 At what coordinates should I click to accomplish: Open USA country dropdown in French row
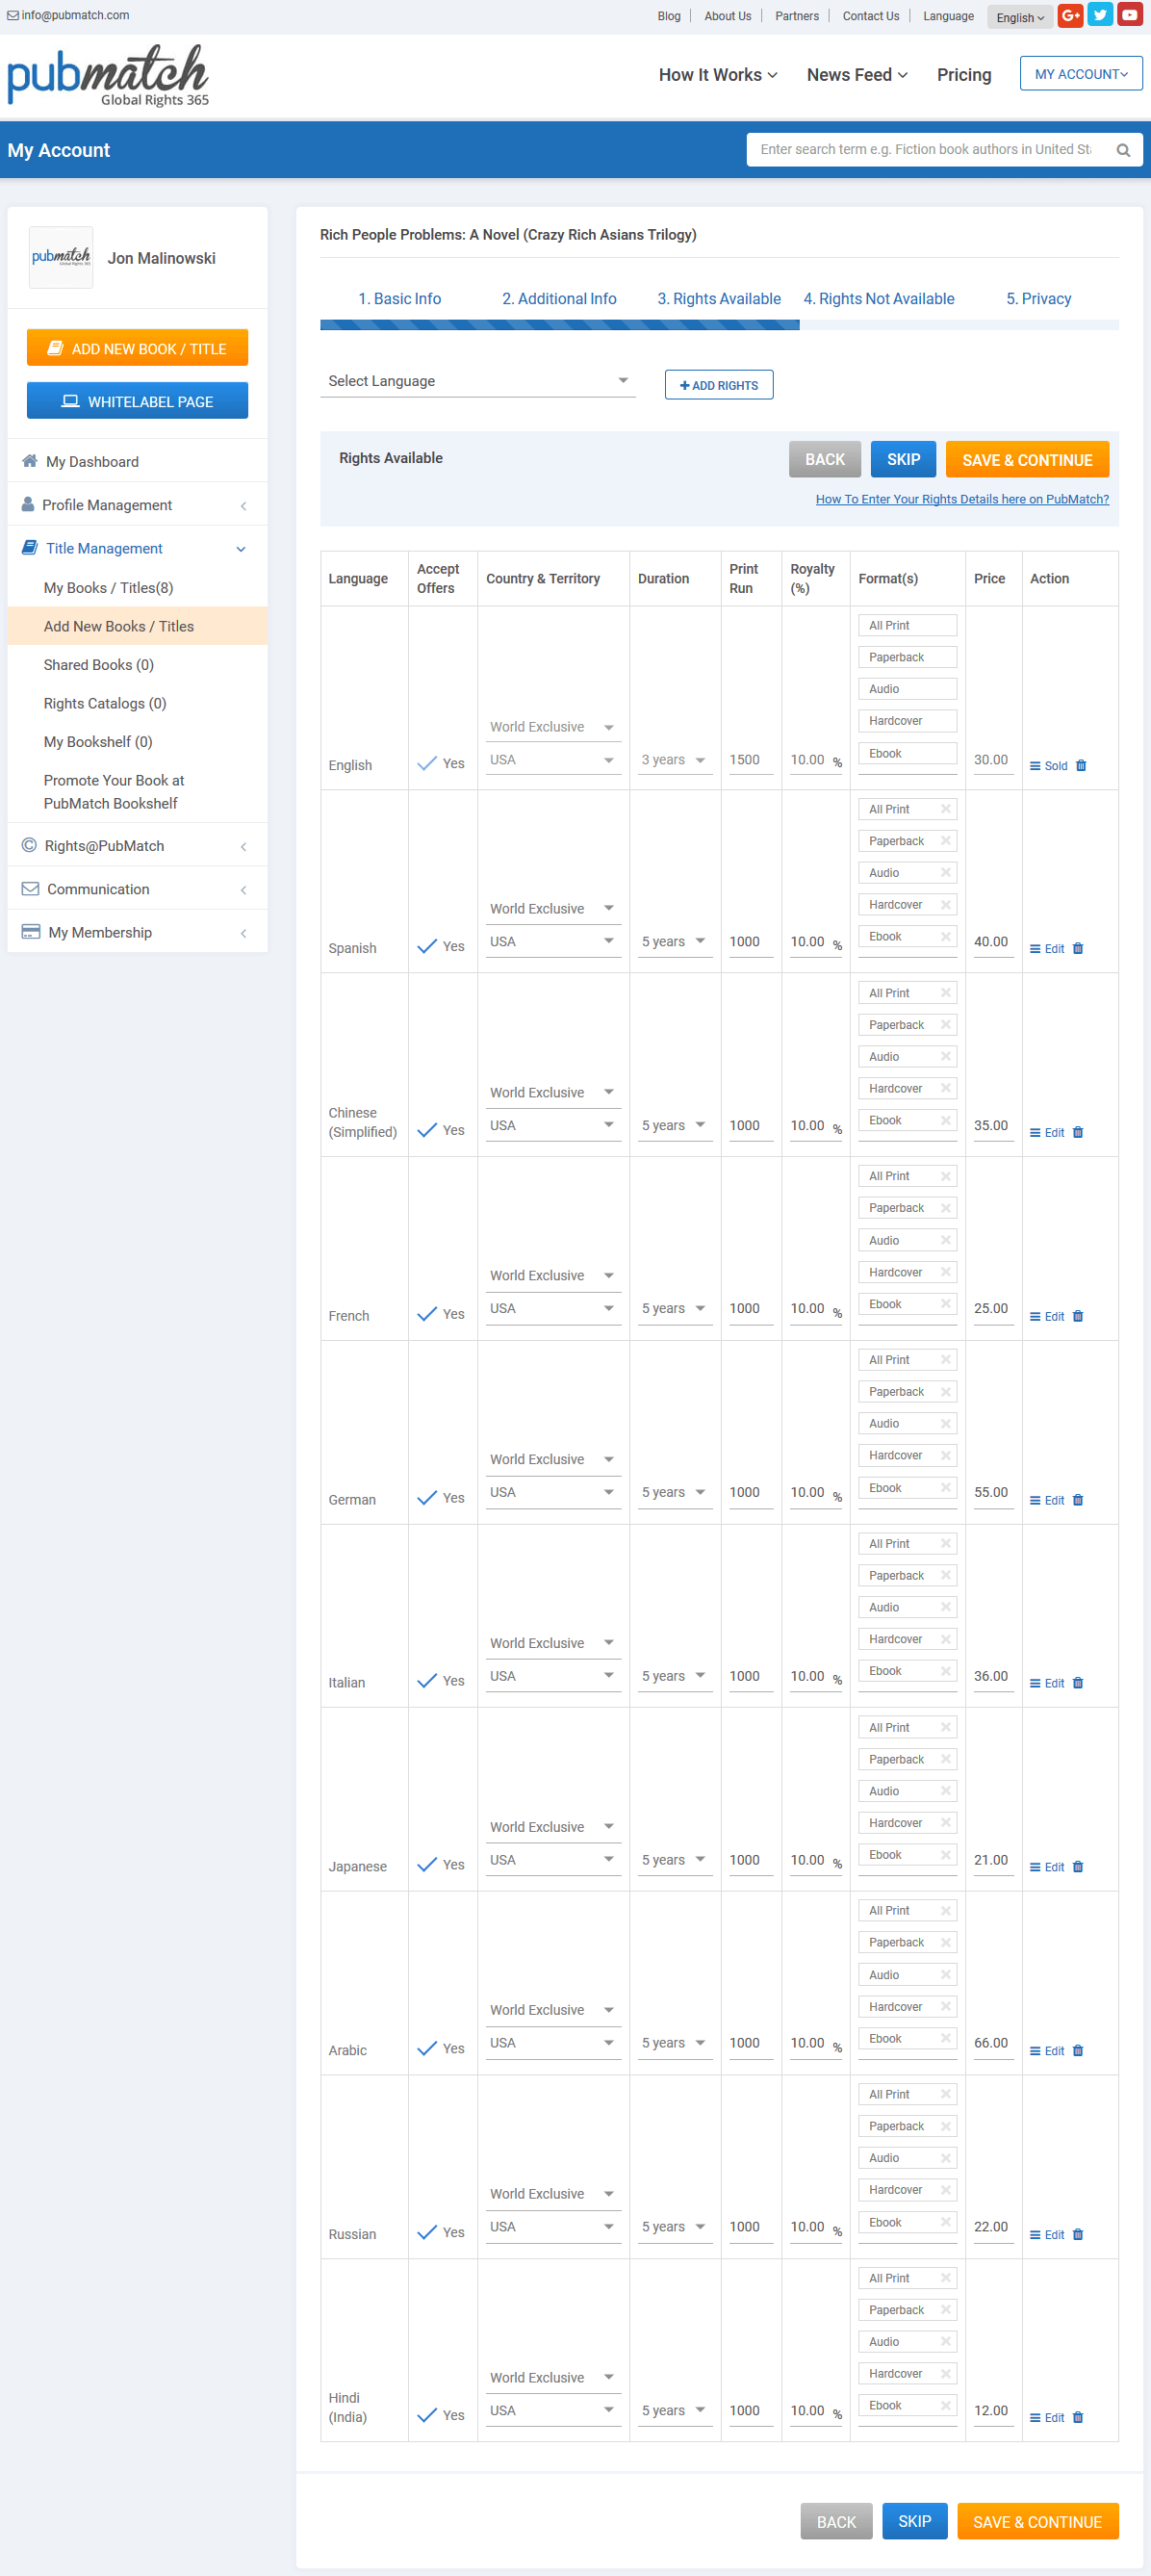(554, 1308)
